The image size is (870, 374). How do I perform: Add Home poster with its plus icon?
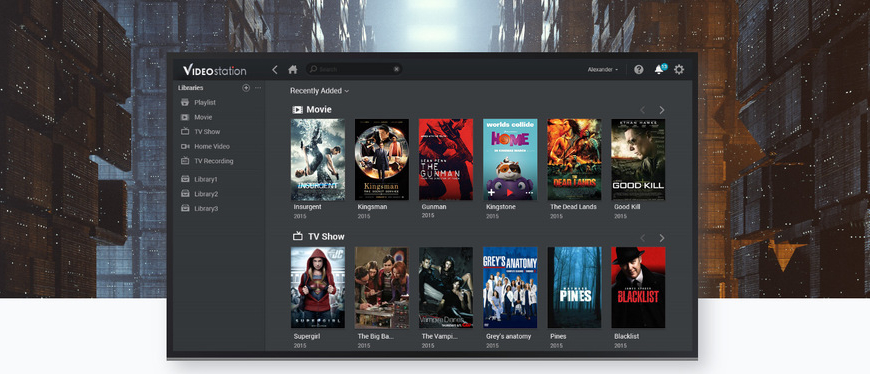pos(491,193)
